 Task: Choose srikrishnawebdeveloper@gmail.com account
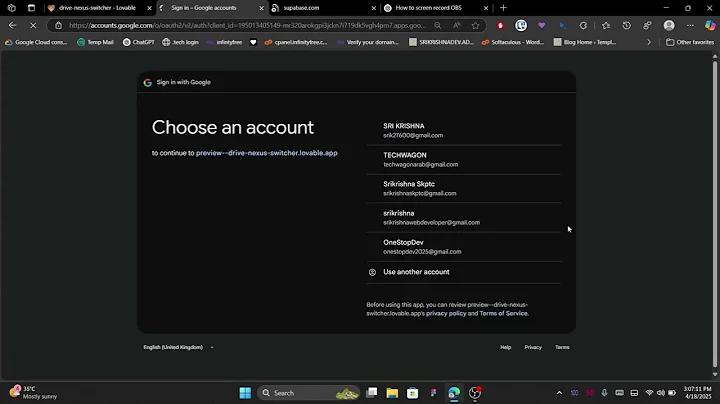[x=463, y=218]
